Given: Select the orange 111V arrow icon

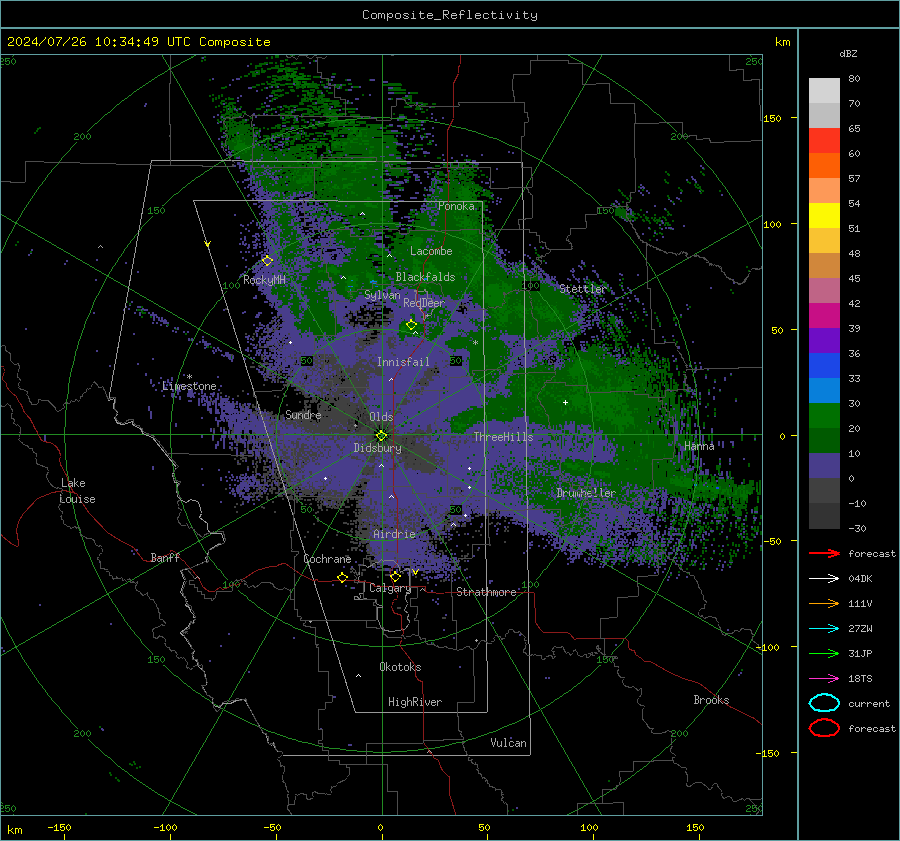Looking at the screenshot, I should [824, 603].
